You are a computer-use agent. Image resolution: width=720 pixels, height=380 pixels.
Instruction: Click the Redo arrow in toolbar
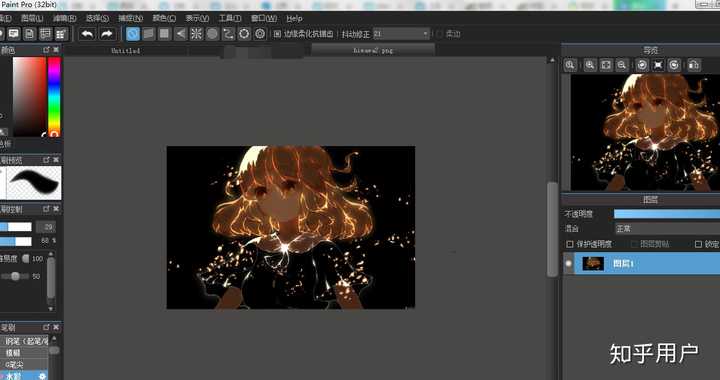pyautogui.click(x=107, y=34)
